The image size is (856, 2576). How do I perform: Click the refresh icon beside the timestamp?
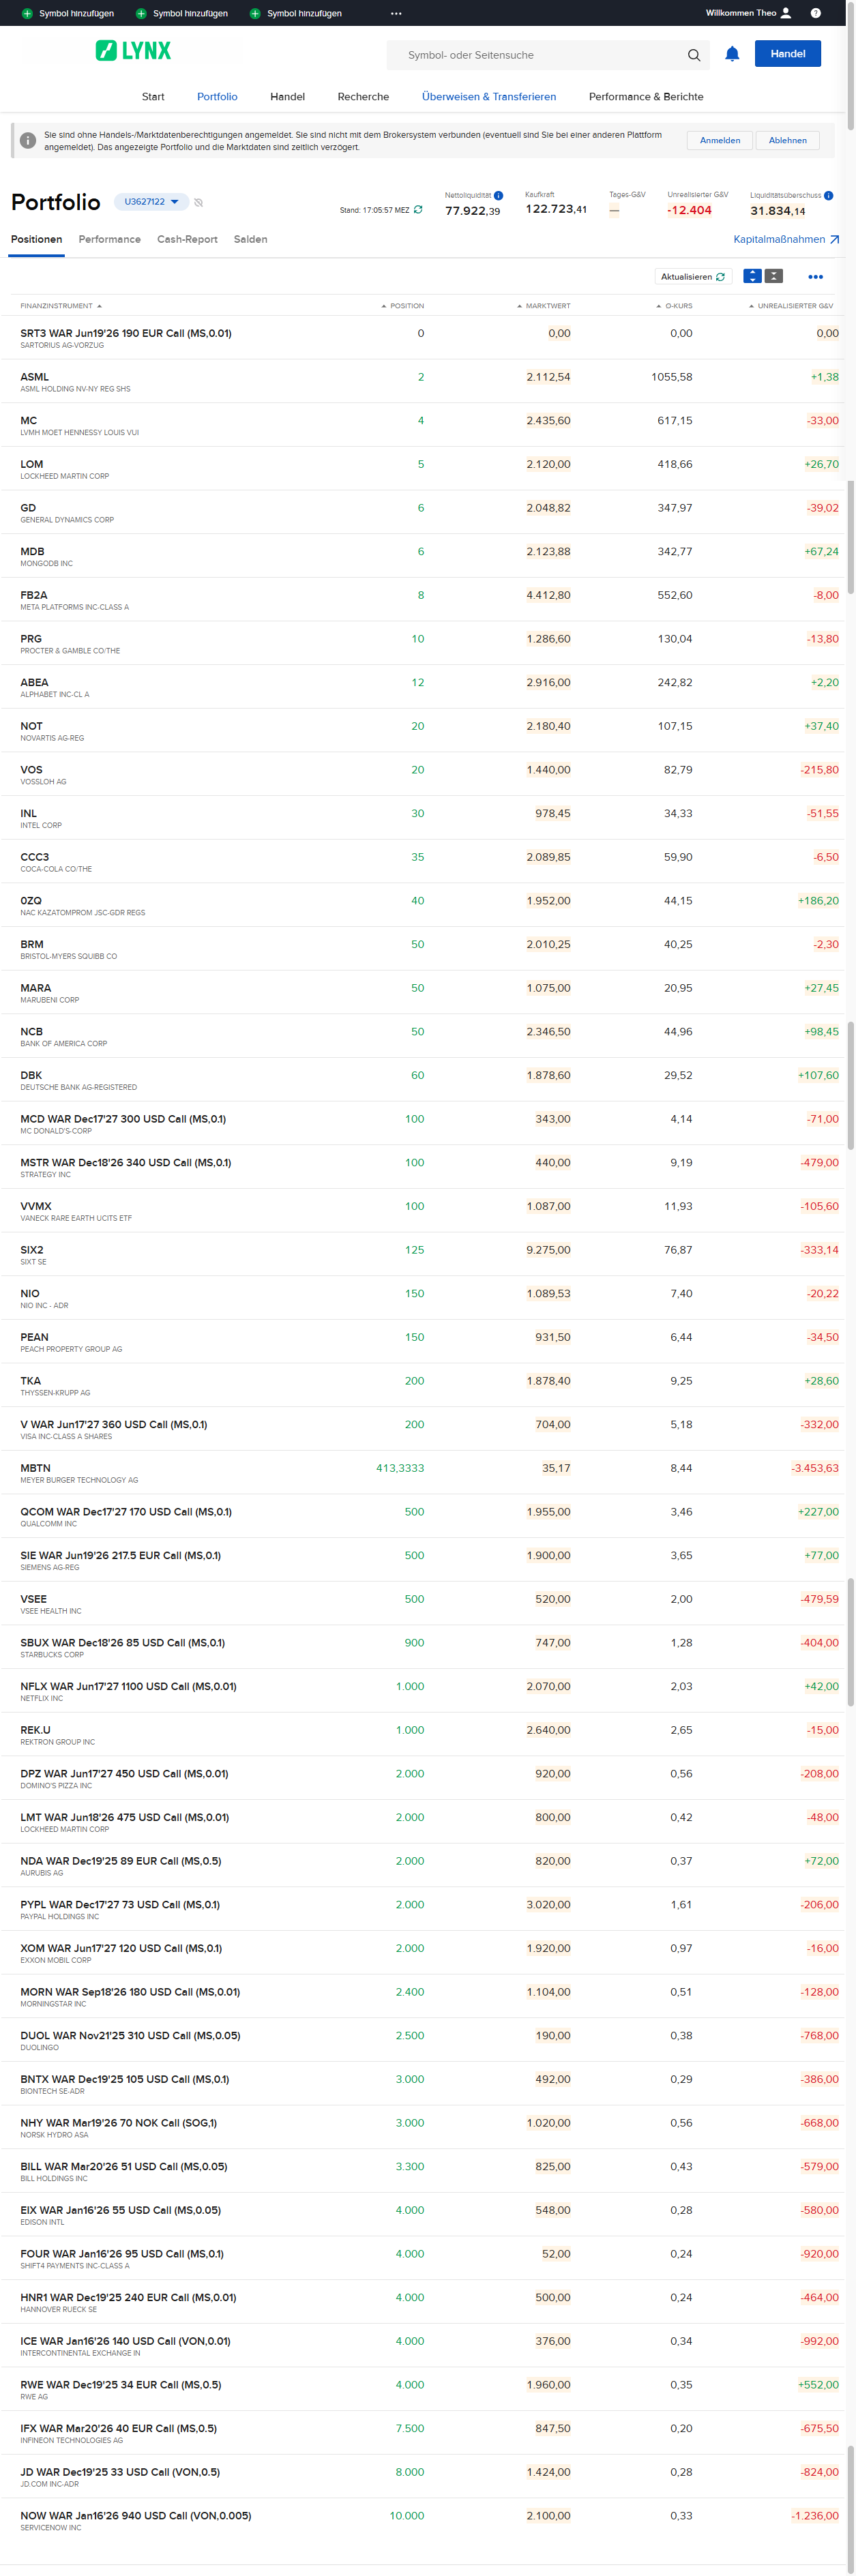click(418, 210)
